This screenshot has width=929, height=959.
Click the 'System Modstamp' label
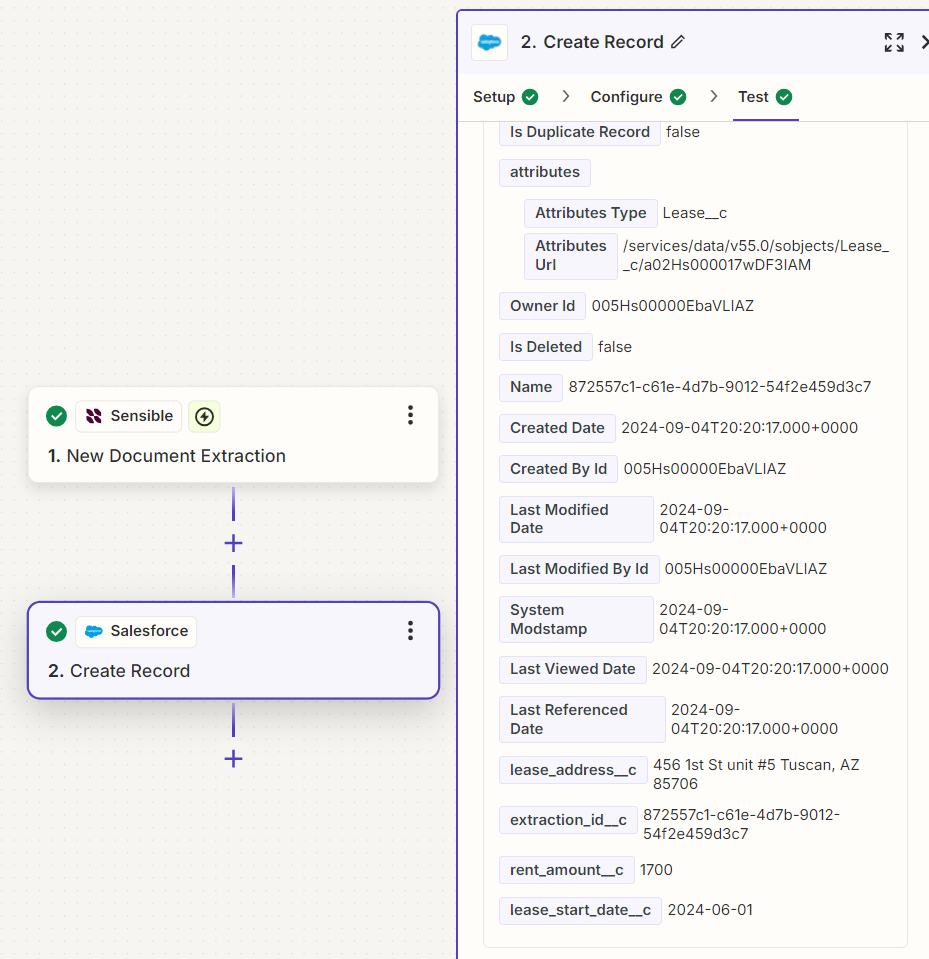[x=576, y=620]
